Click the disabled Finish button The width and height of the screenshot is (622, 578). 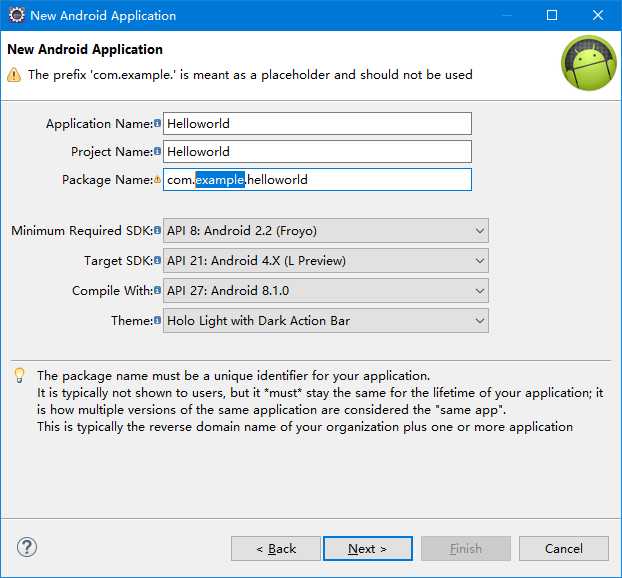(466, 549)
